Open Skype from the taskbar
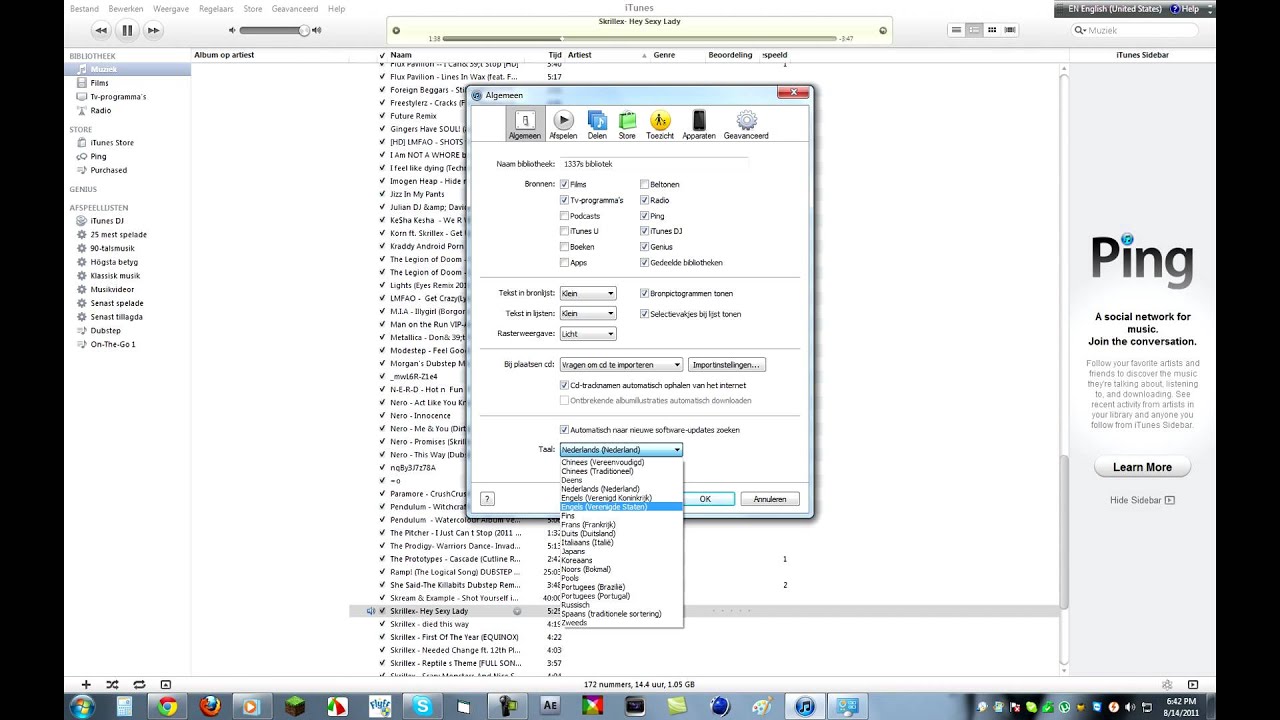 [422, 706]
